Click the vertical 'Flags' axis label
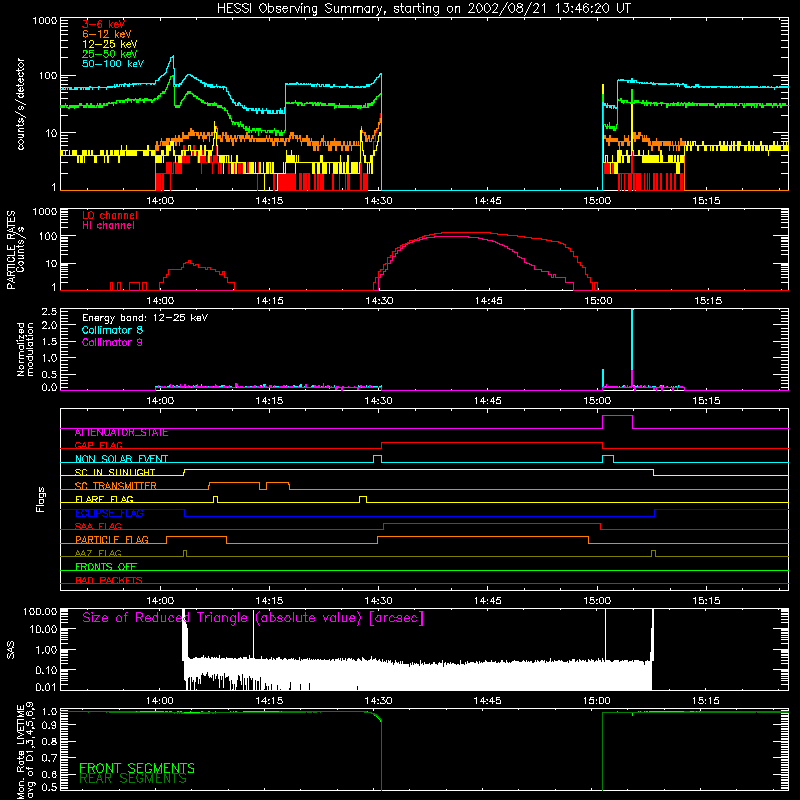Viewport: 800px width, 800px height. (41, 499)
